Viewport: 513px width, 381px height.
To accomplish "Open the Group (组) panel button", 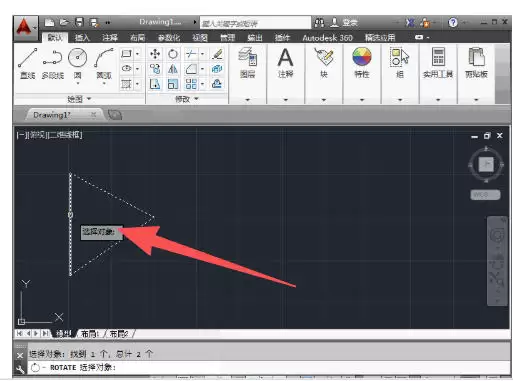I will [x=400, y=63].
